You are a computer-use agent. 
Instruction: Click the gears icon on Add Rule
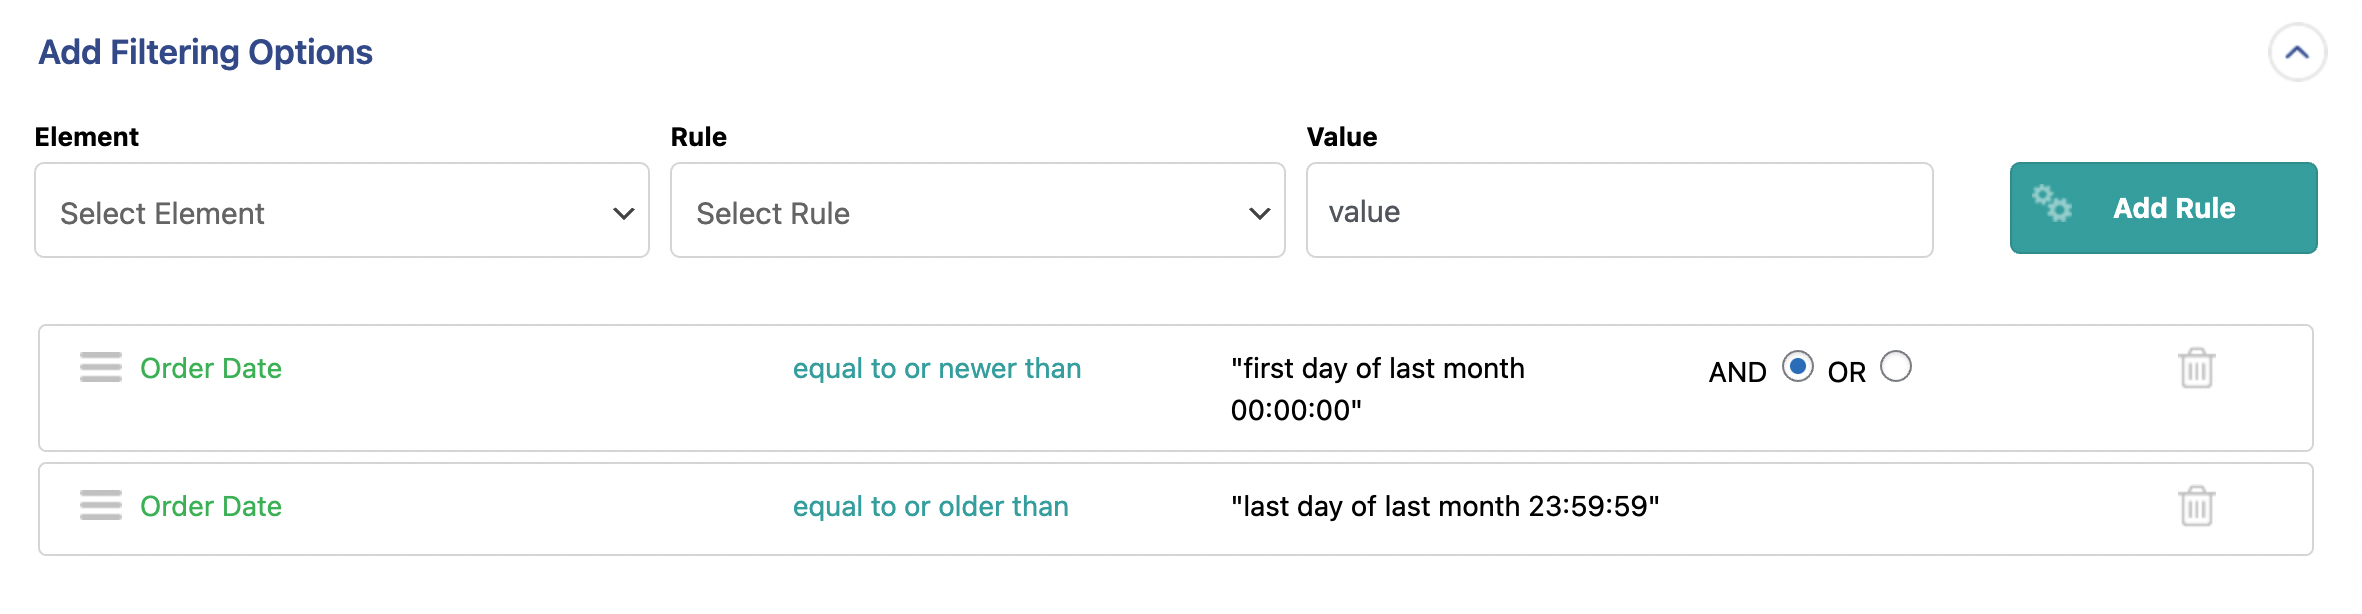click(x=2051, y=204)
